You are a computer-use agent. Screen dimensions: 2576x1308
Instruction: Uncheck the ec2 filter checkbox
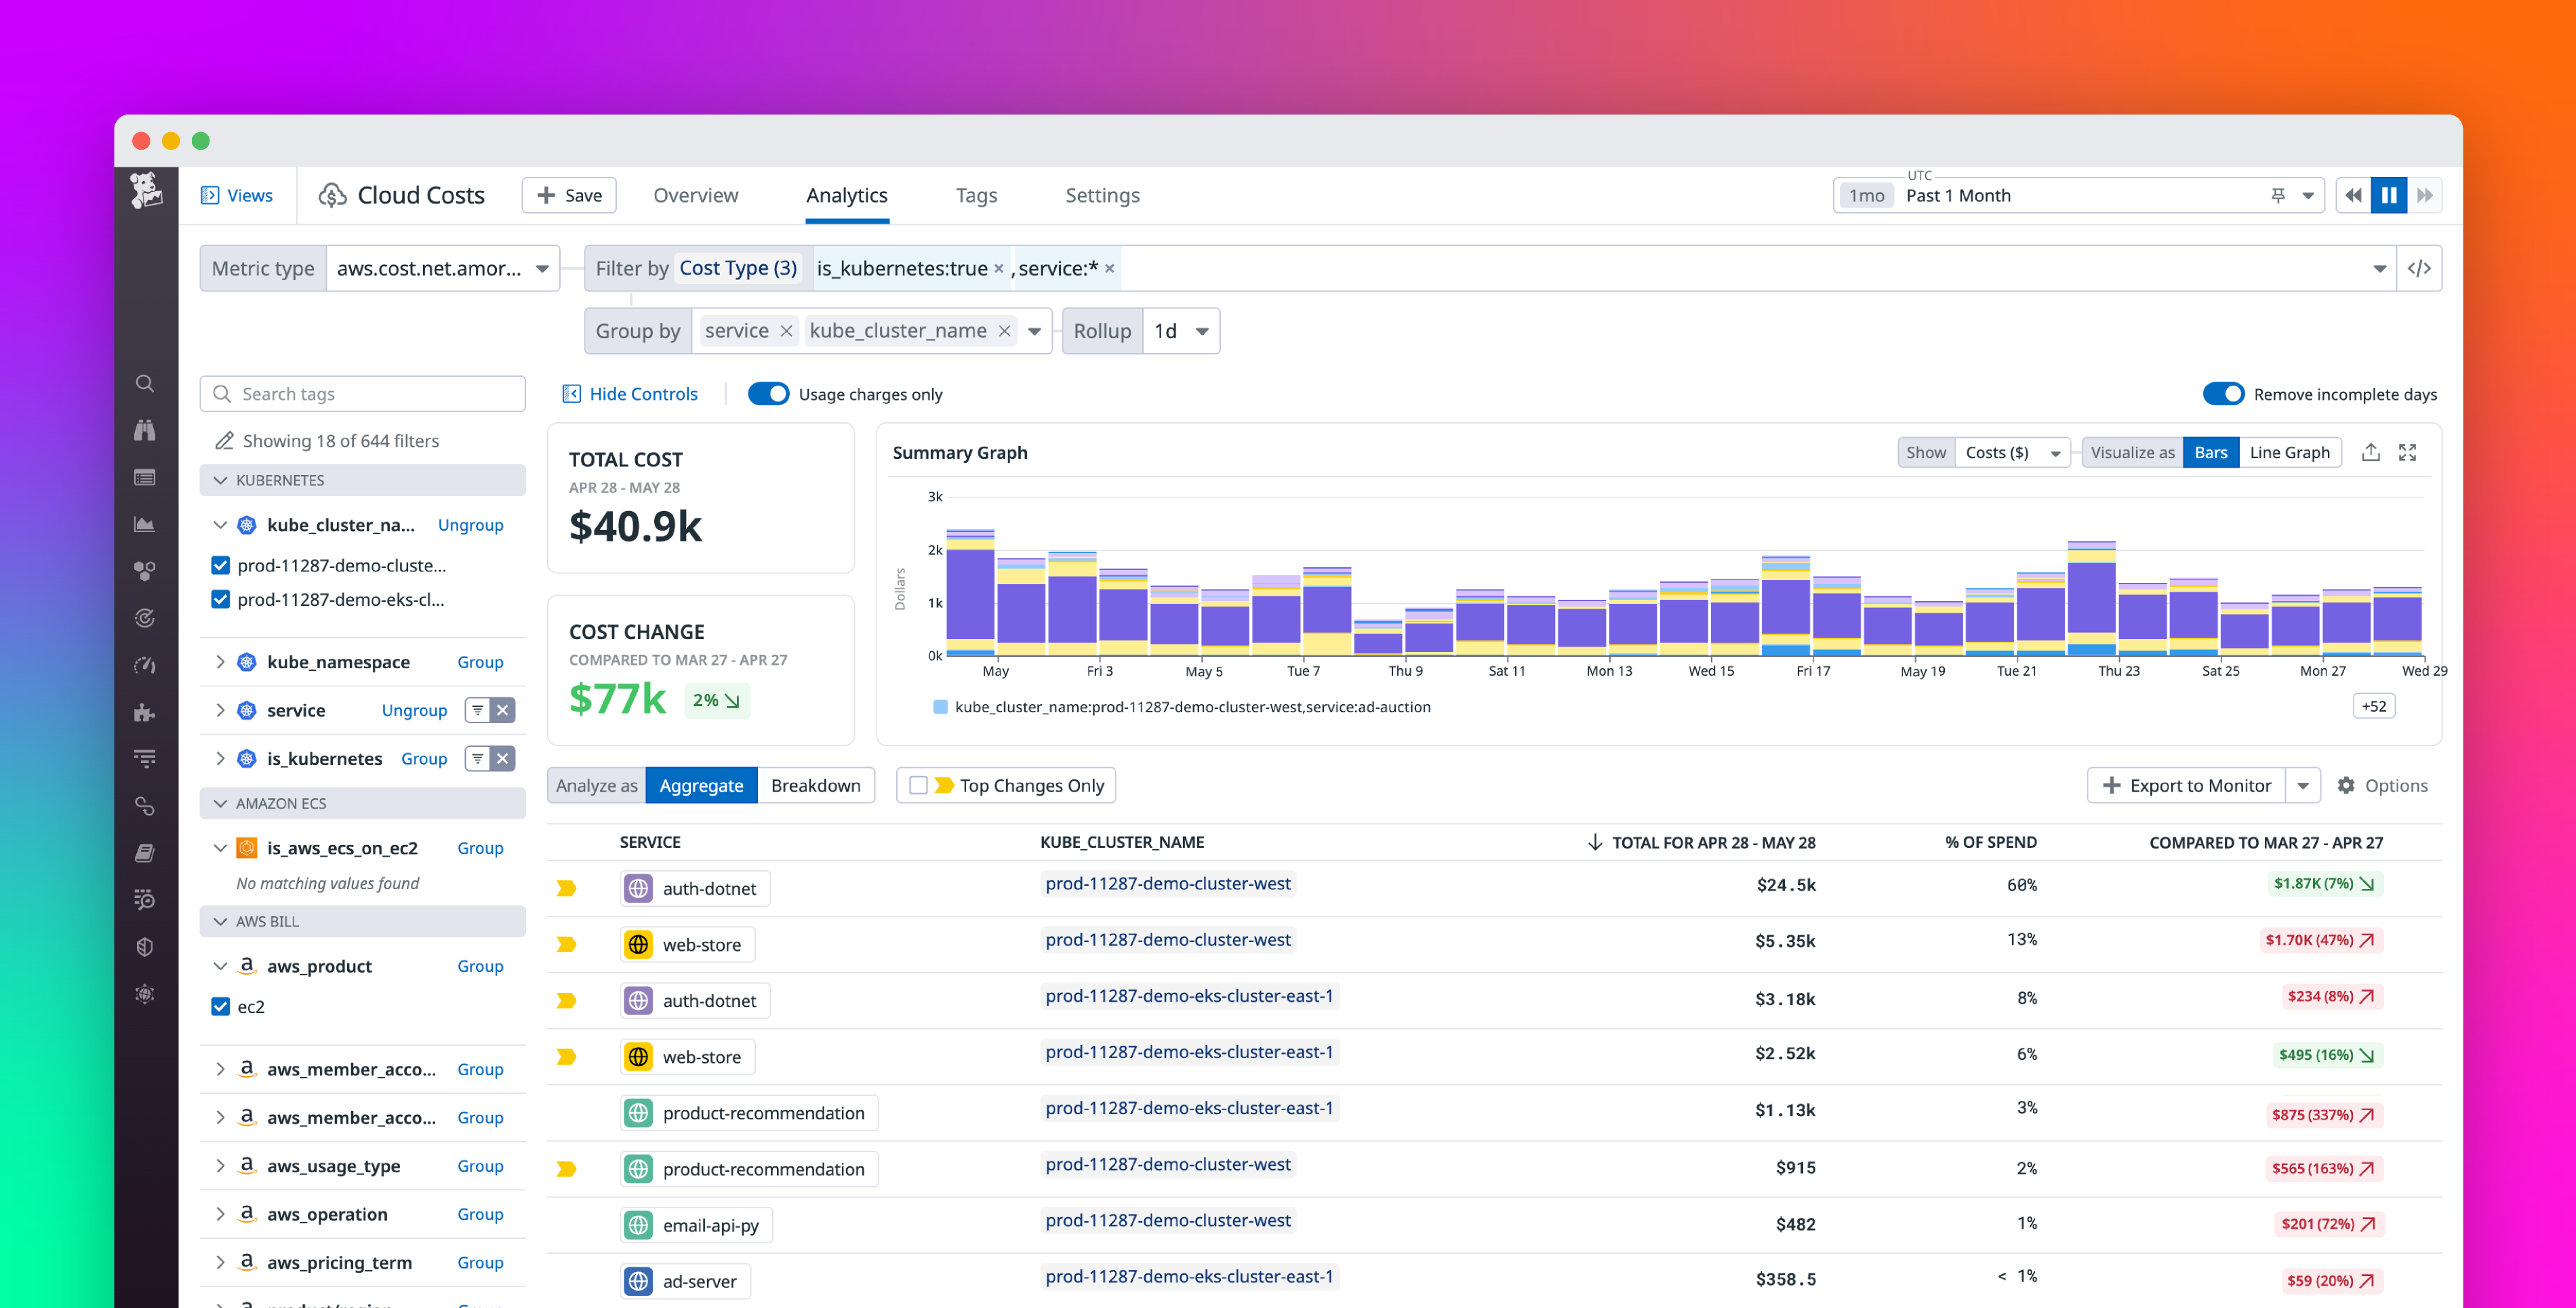point(220,1006)
